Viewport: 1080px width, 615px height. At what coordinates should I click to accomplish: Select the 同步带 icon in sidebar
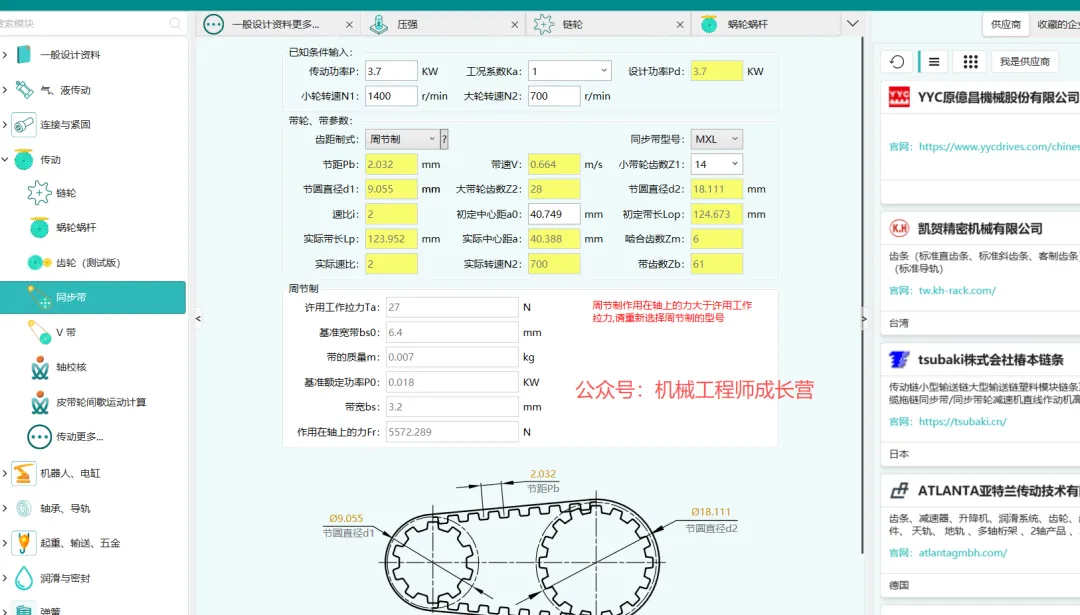39,297
